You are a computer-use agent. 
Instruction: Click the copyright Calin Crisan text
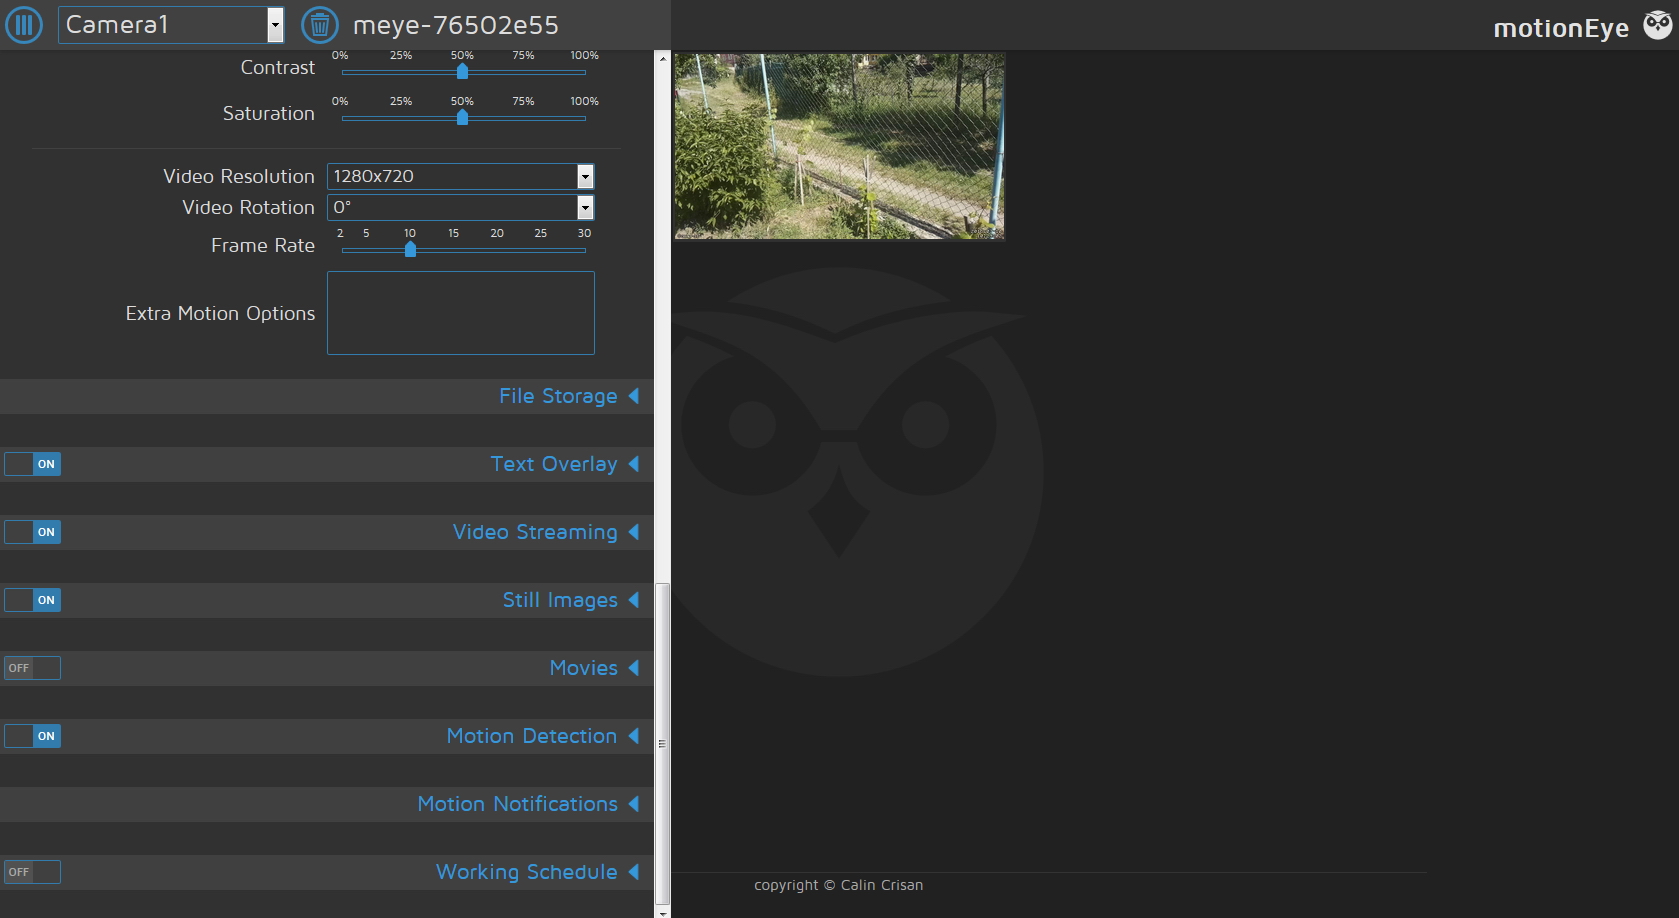[838, 885]
